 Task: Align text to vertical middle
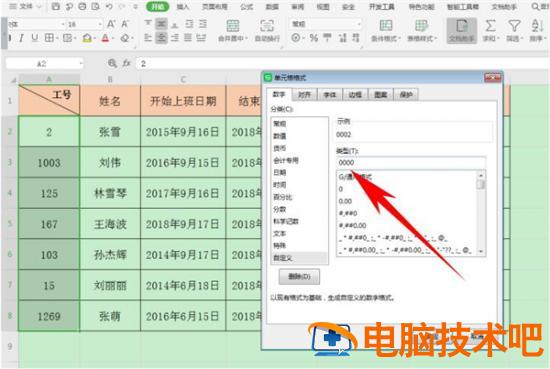pos(161,24)
